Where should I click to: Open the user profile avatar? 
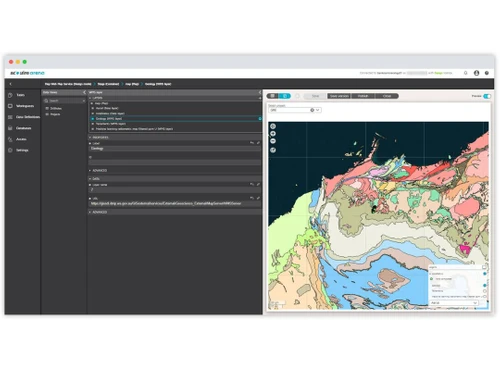click(477, 73)
